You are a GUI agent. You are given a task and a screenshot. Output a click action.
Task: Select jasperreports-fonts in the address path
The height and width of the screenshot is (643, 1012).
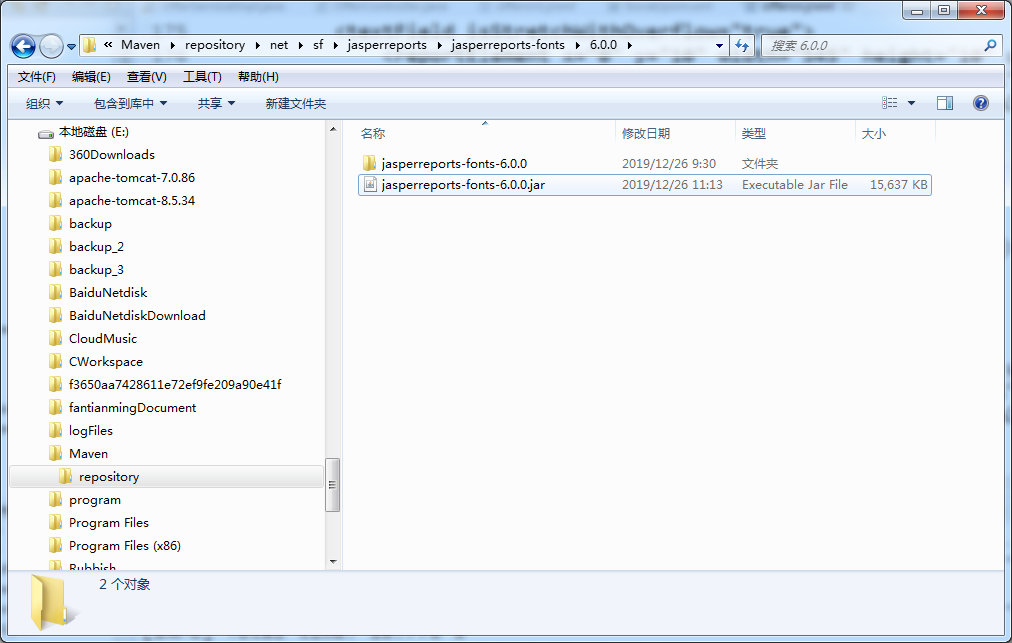(x=508, y=45)
